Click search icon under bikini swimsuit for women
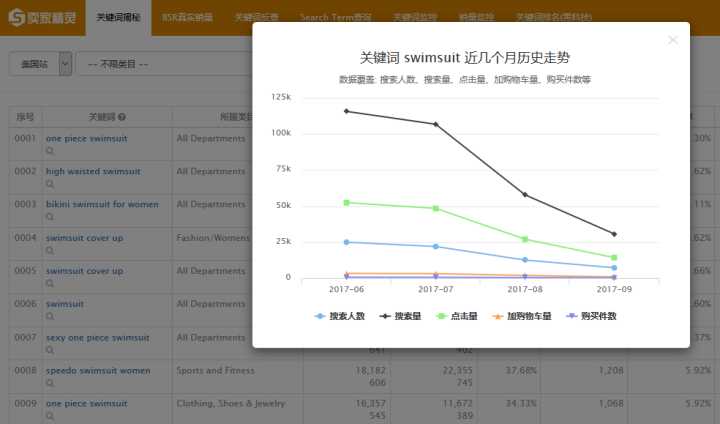This screenshot has height=424, width=720. coord(50,216)
